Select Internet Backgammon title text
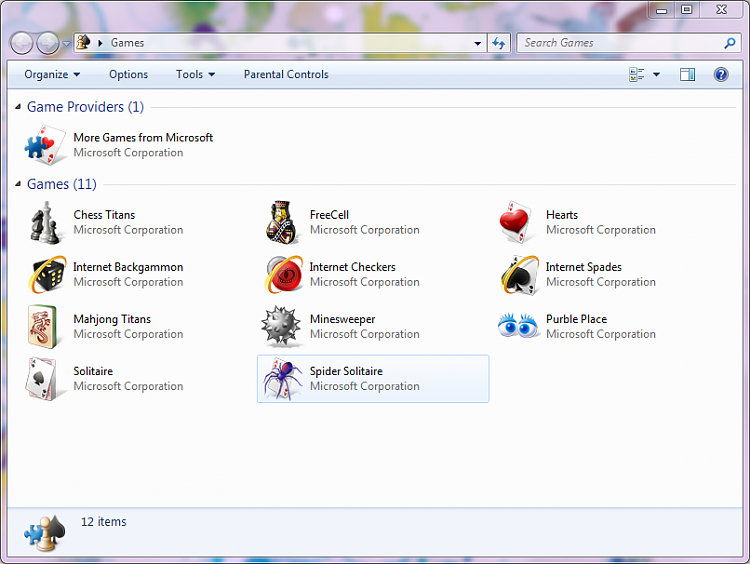Image resolution: width=750 pixels, height=564 pixels. (x=128, y=267)
